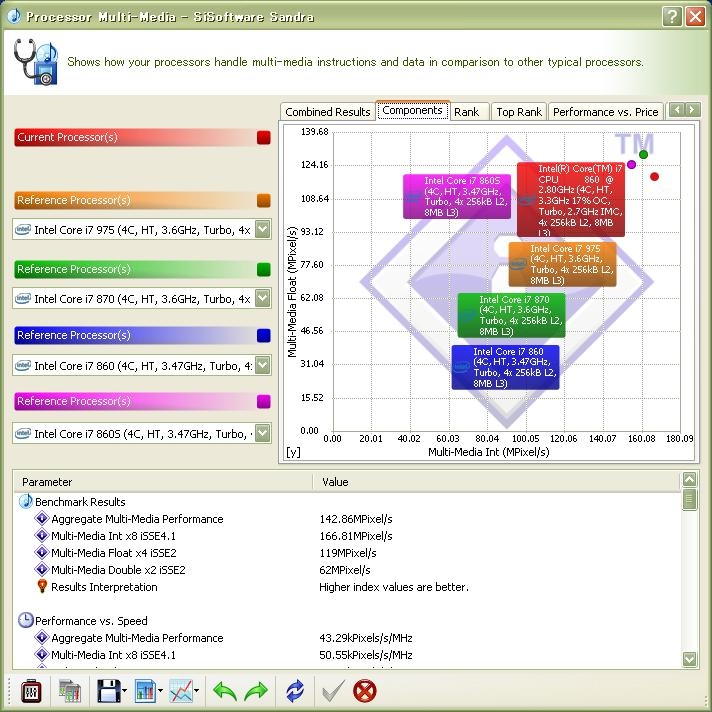Click the Benchmark Results section icon
712x712 pixels.
[25, 501]
